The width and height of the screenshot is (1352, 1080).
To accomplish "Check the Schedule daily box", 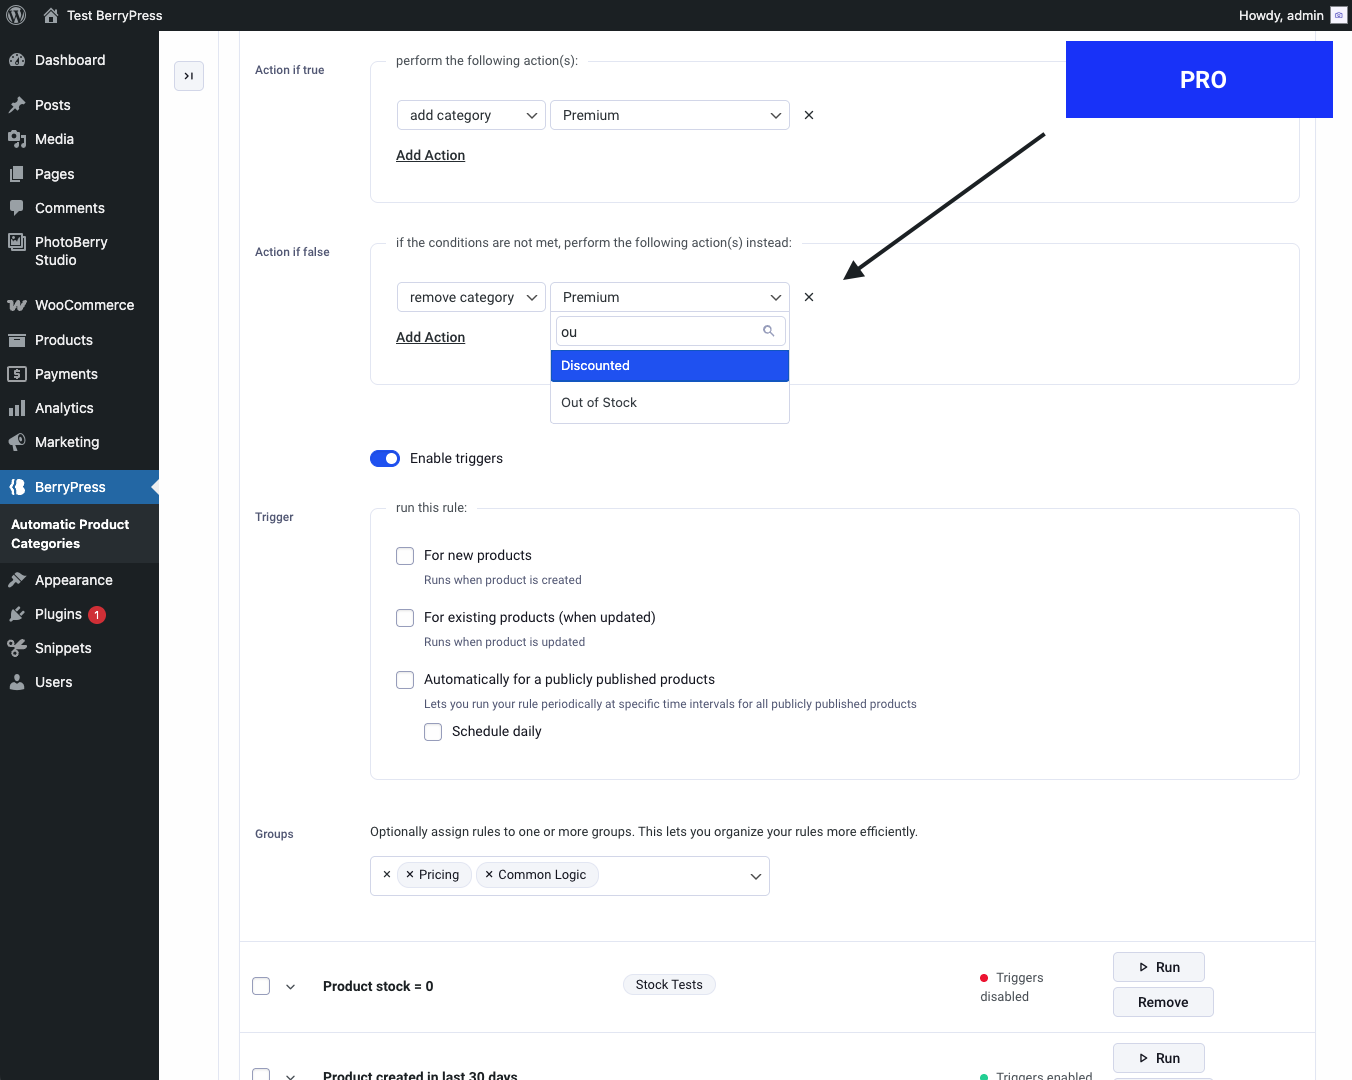I will coord(433,732).
